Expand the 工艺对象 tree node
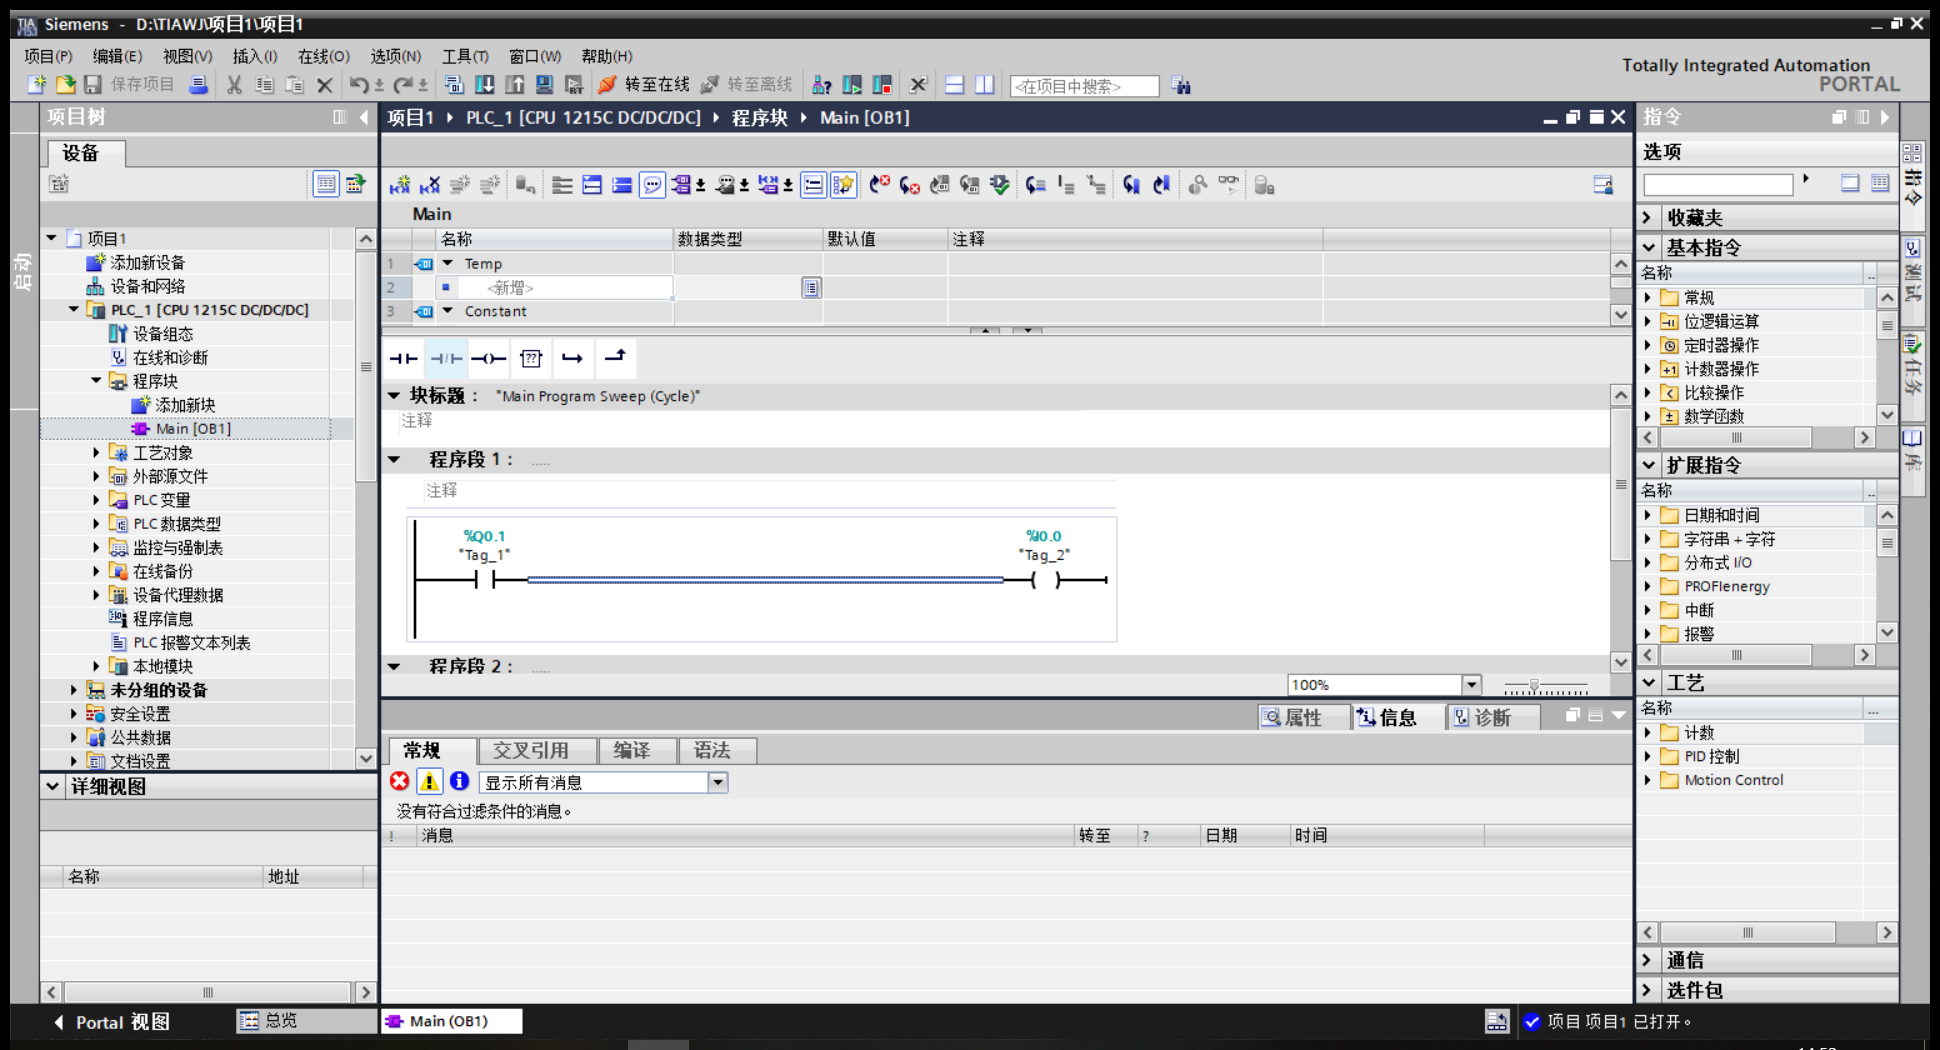 pyautogui.click(x=96, y=453)
